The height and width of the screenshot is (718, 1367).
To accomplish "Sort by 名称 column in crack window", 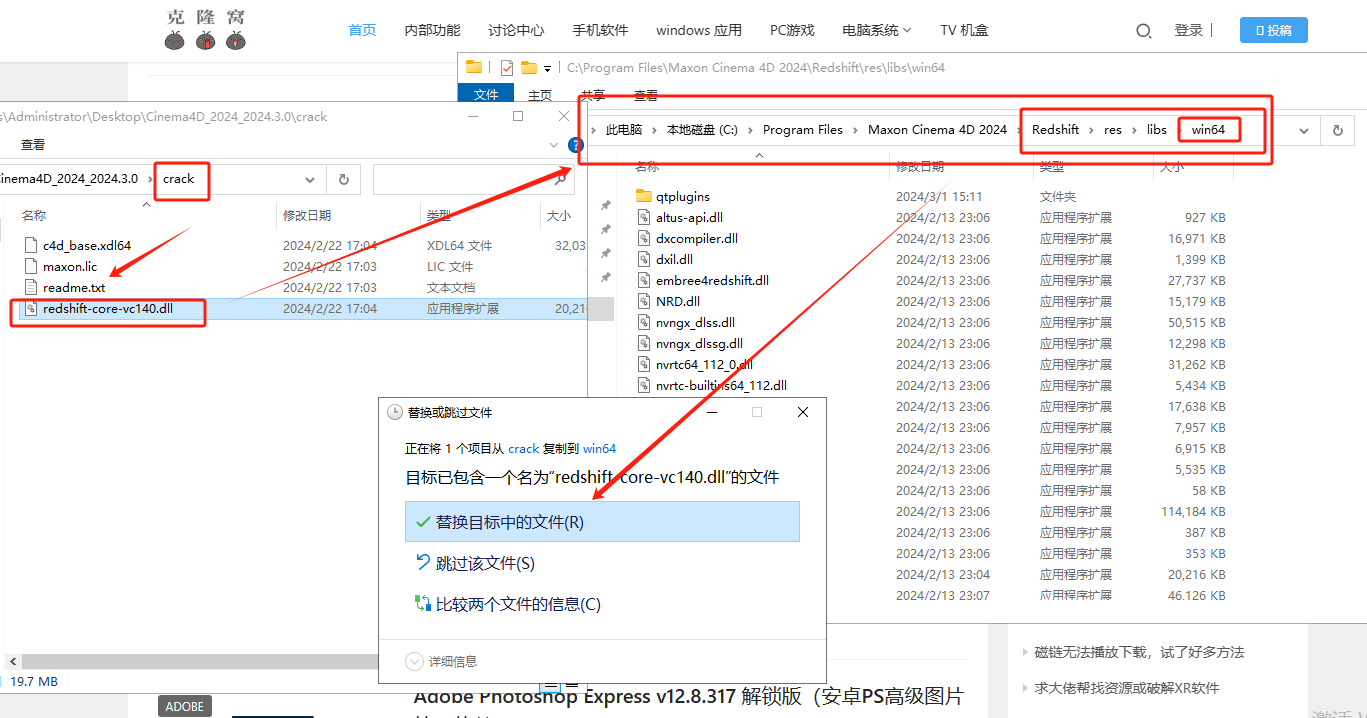I will point(34,215).
